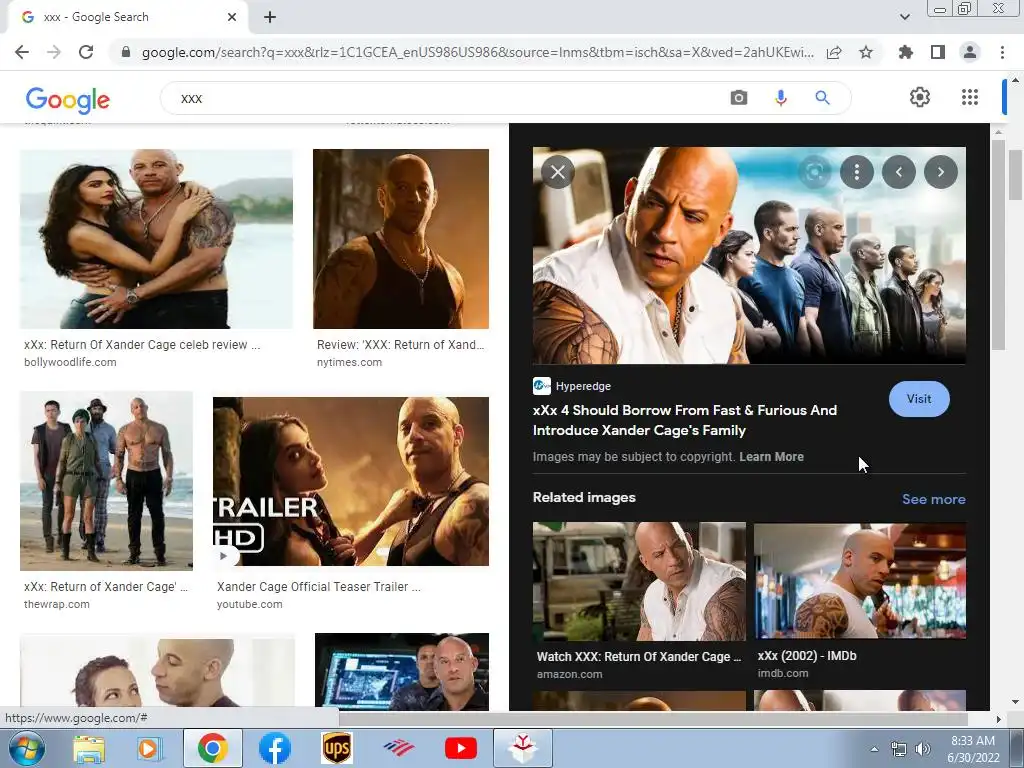This screenshot has width=1024, height=768.
Task: Open the Hyperedge source link
Action: (x=572, y=386)
